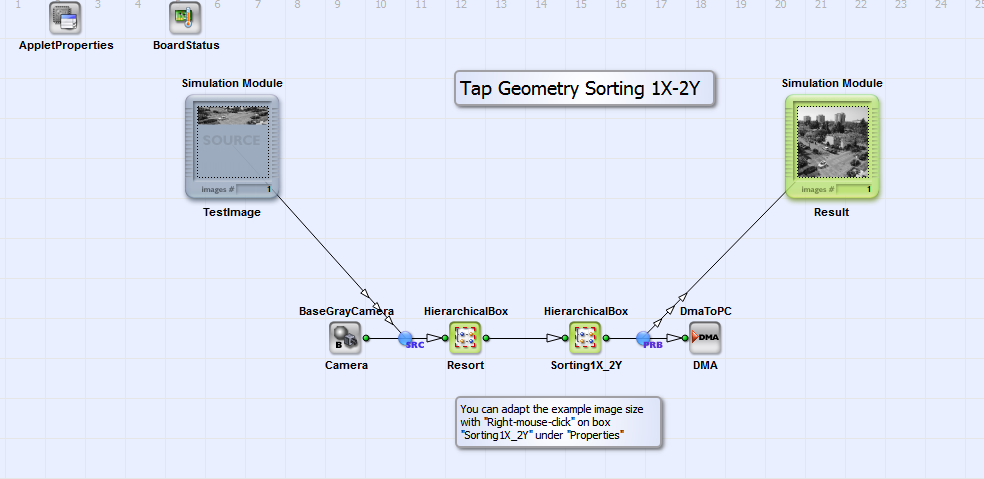The height and width of the screenshot is (479, 984).
Task: Click the blue SRC simulation probe
Action: pos(406,339)
